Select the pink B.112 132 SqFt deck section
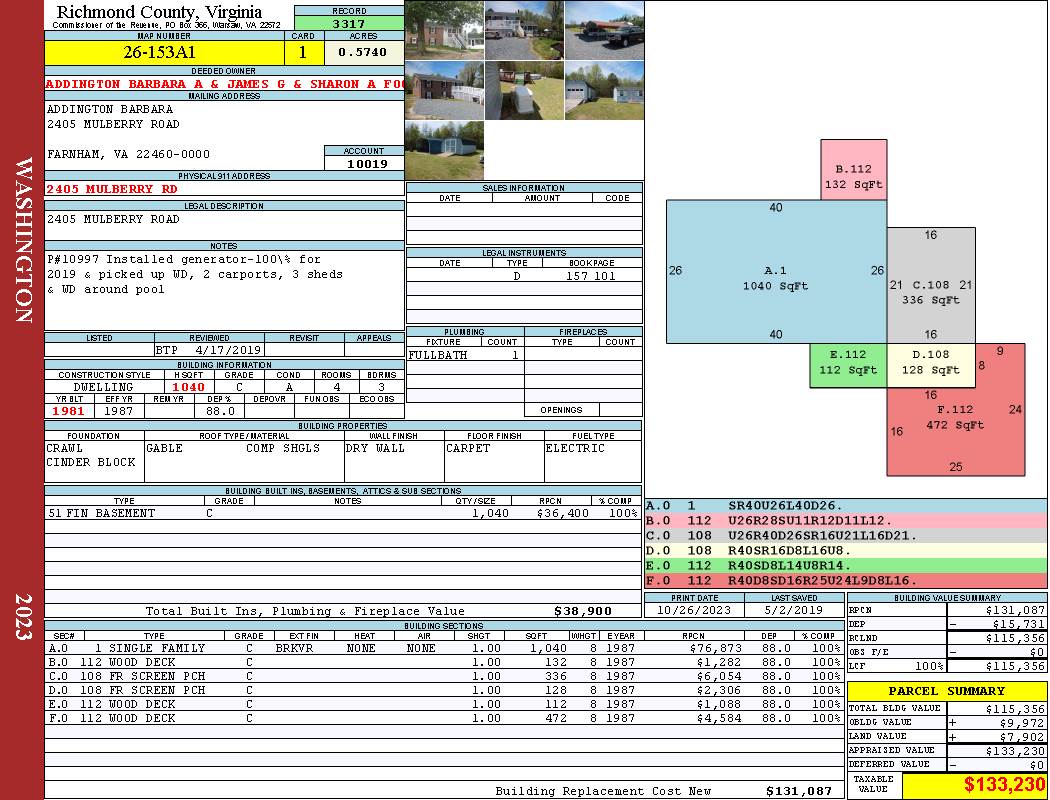The image size is (1050, 800). click(854, 170)
